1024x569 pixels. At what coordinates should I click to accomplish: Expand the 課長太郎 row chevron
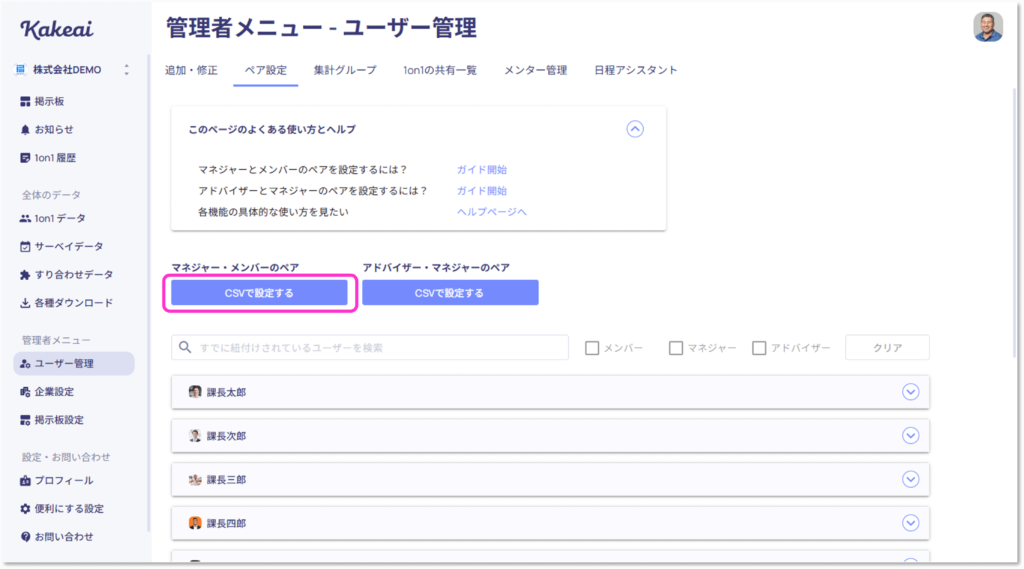910,392
